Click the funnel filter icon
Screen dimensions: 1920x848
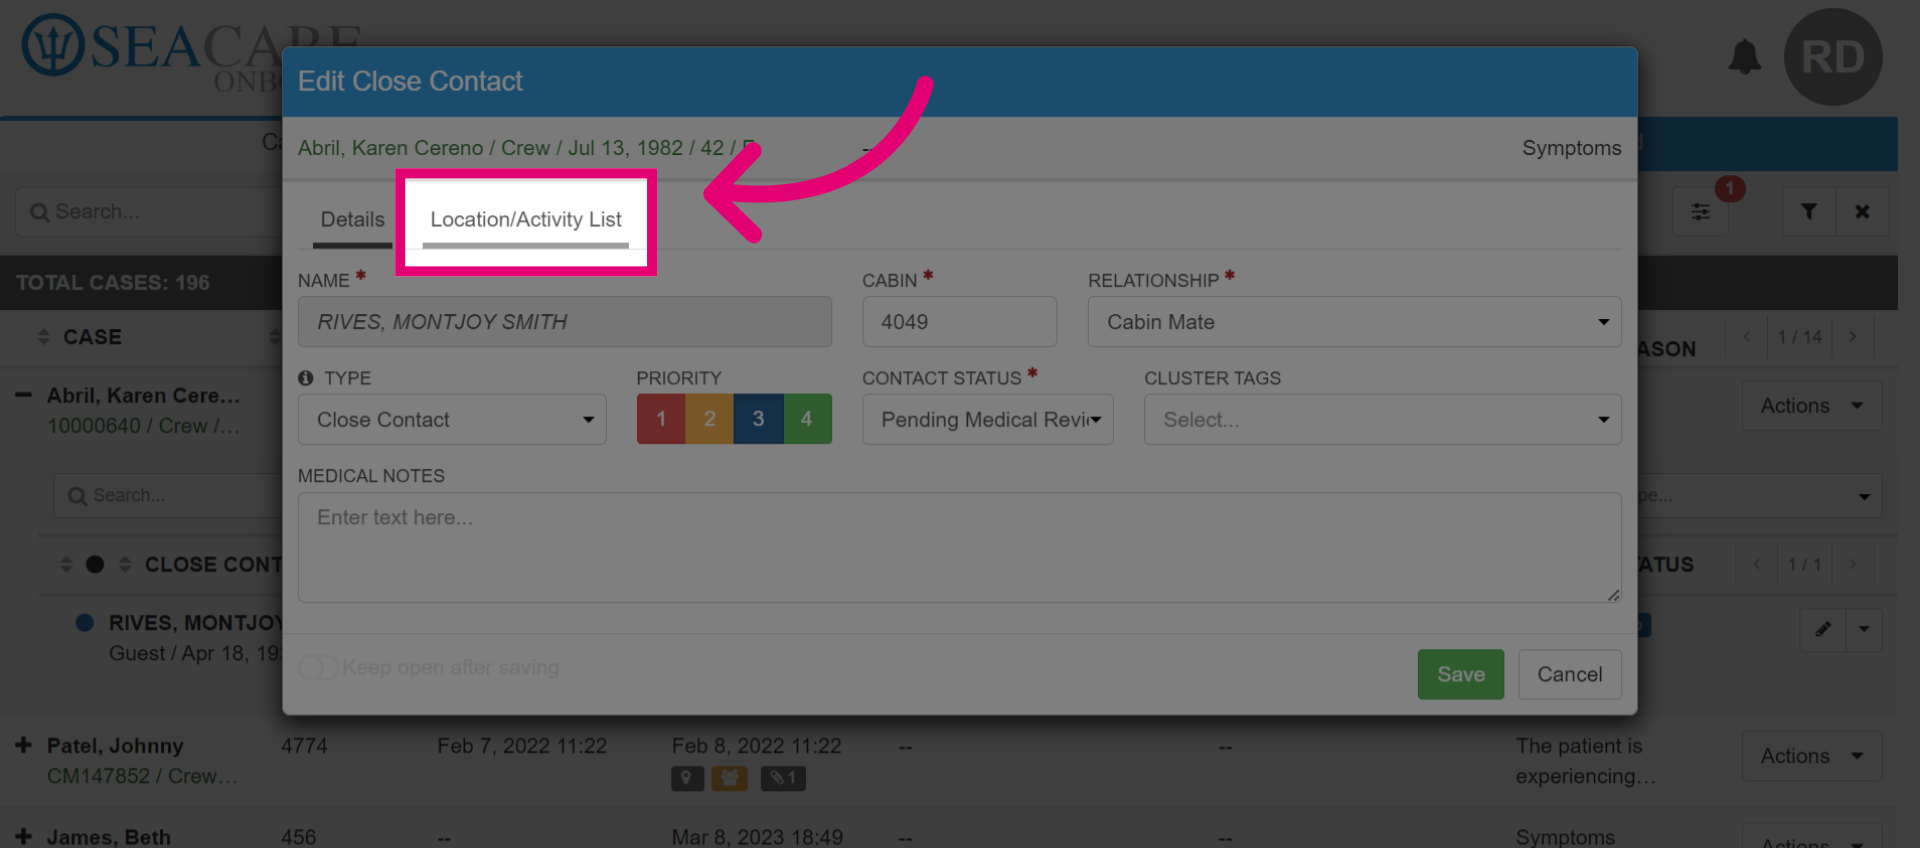(1809, 212)
